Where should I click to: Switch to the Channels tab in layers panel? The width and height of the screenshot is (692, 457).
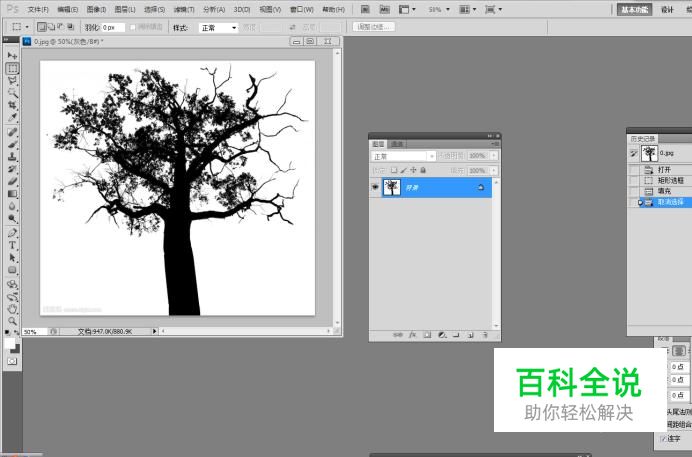[397, 144]
